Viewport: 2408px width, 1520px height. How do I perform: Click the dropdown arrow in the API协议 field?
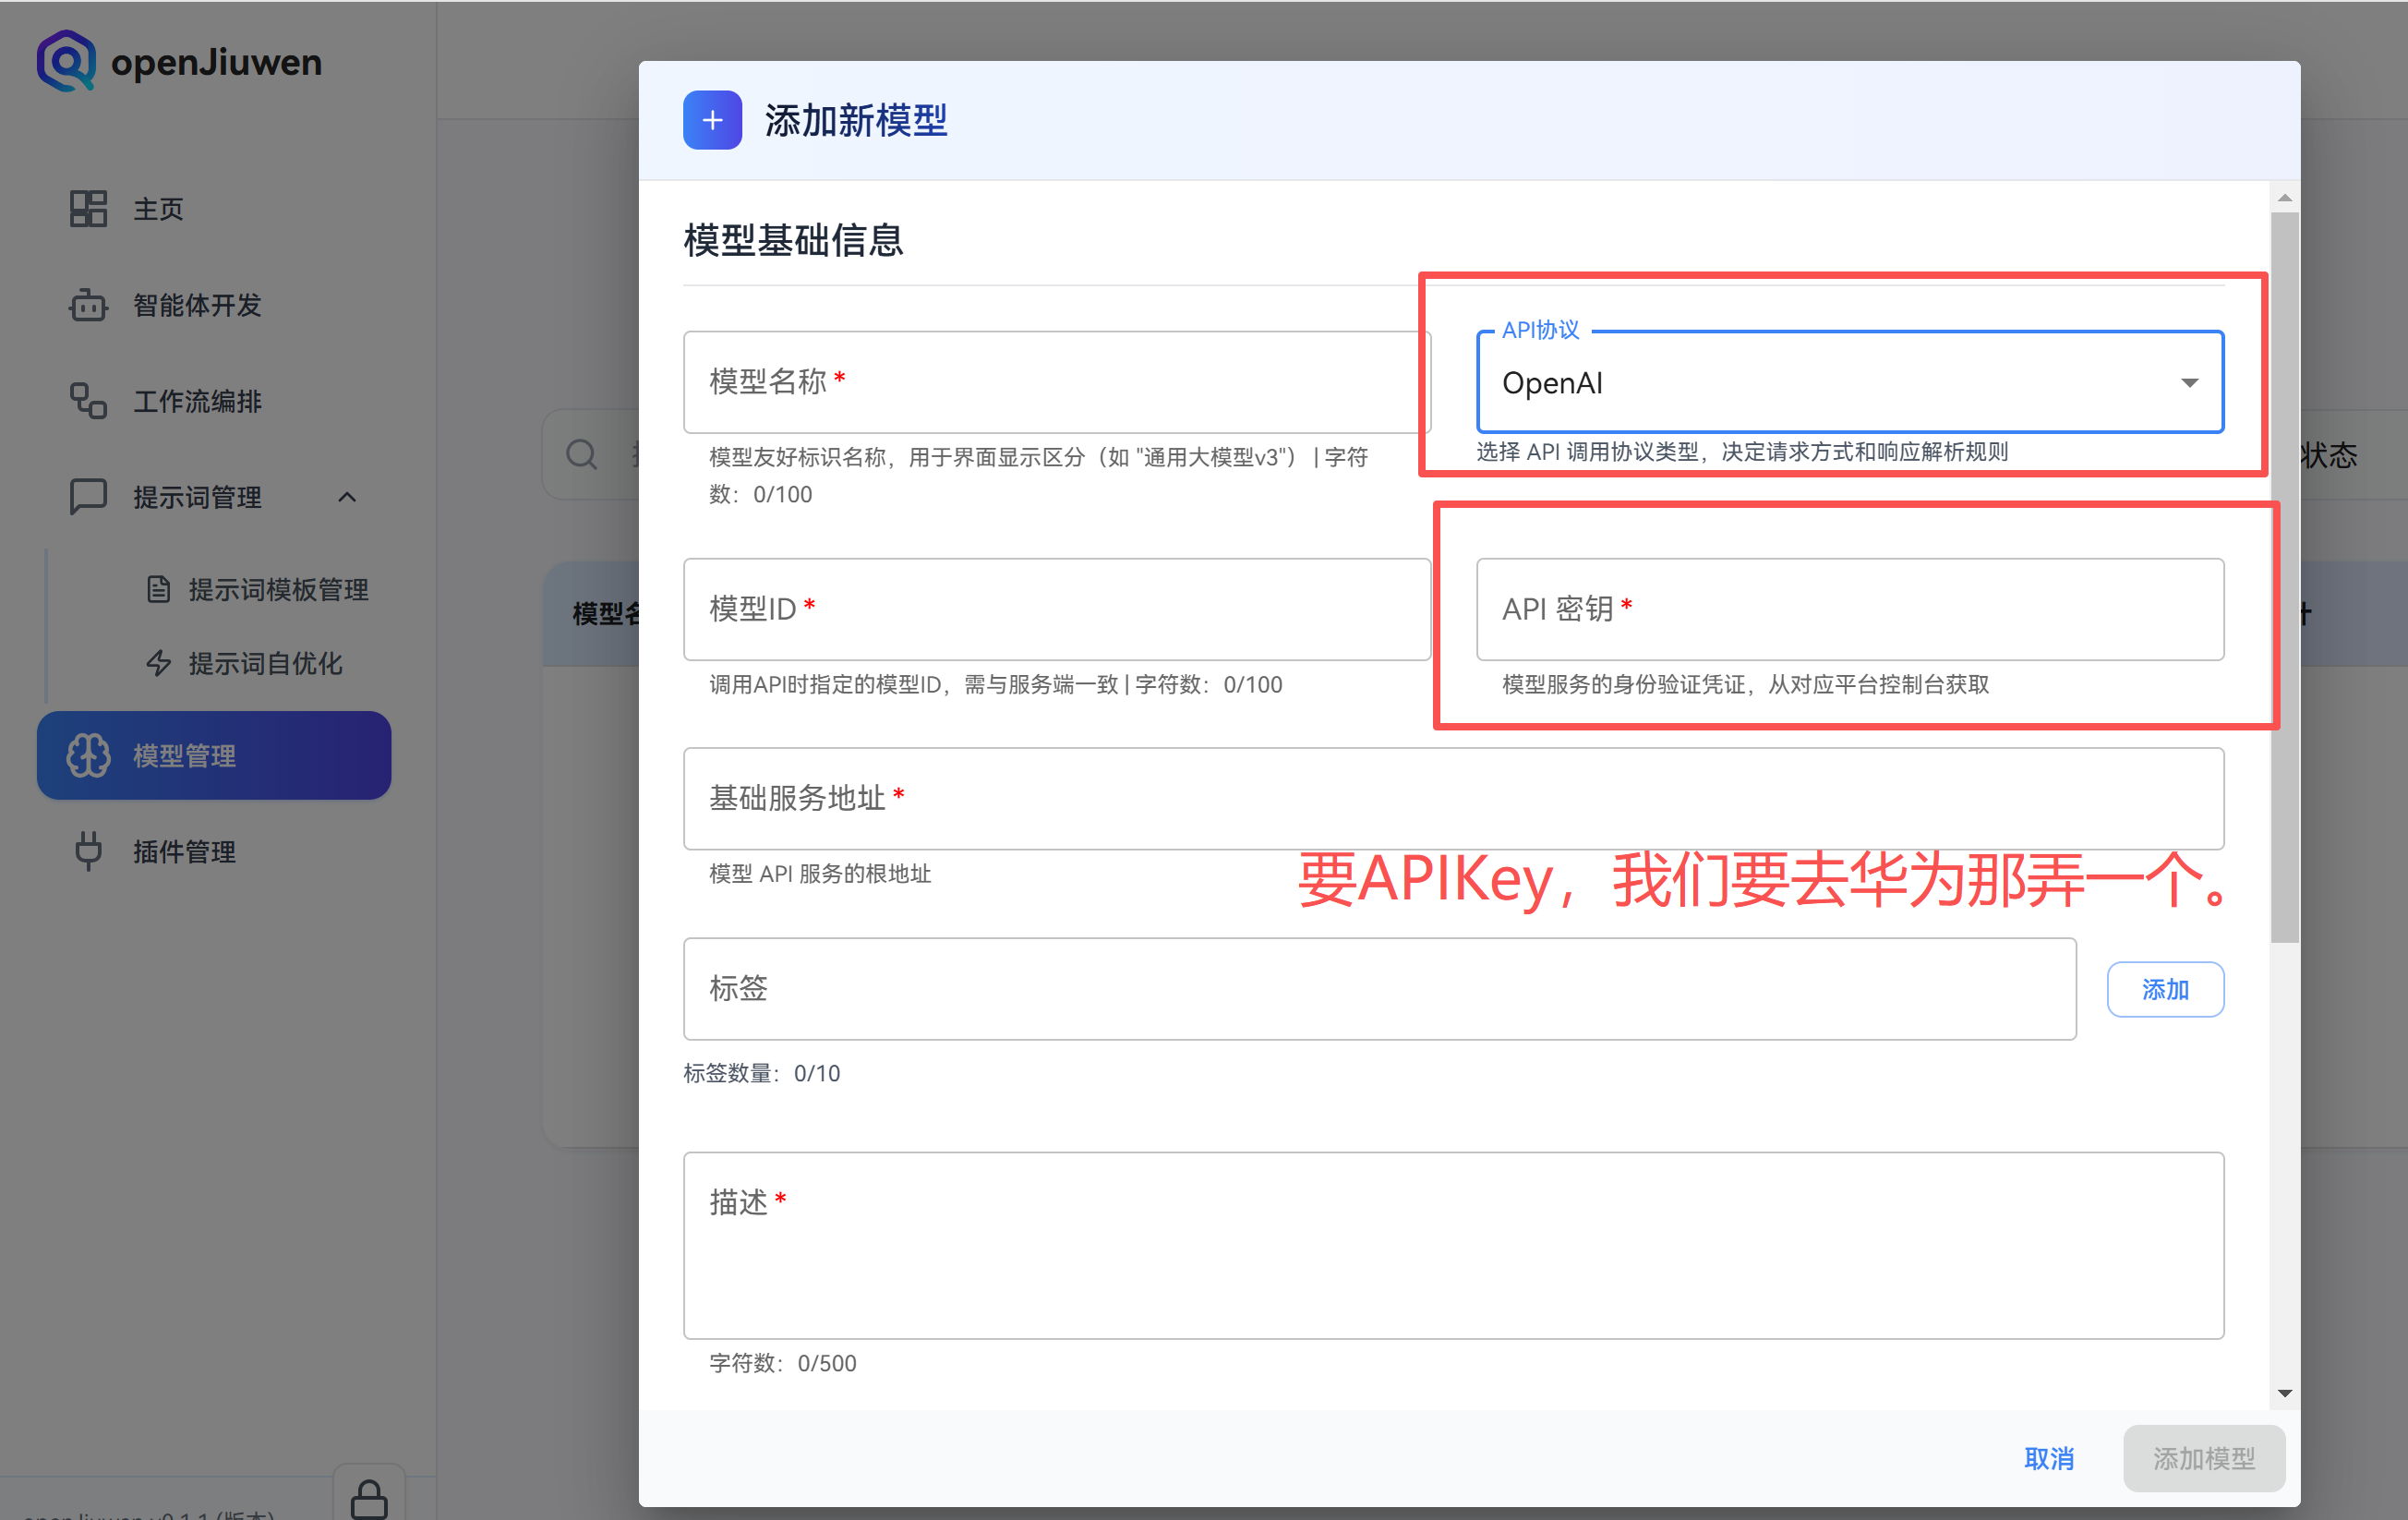coord(2189,383)
